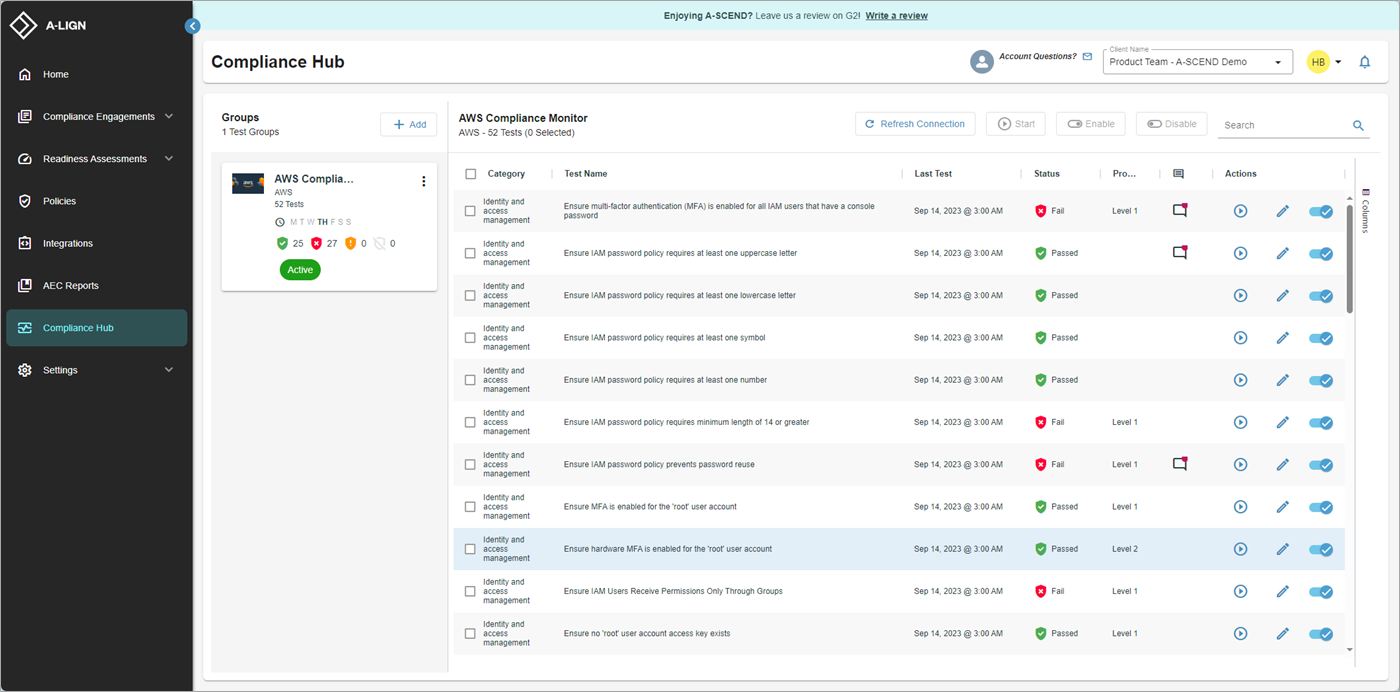Open the Client Name dropdown
This screenshot has height=692, width=1400.
(x=1198, y=62)
